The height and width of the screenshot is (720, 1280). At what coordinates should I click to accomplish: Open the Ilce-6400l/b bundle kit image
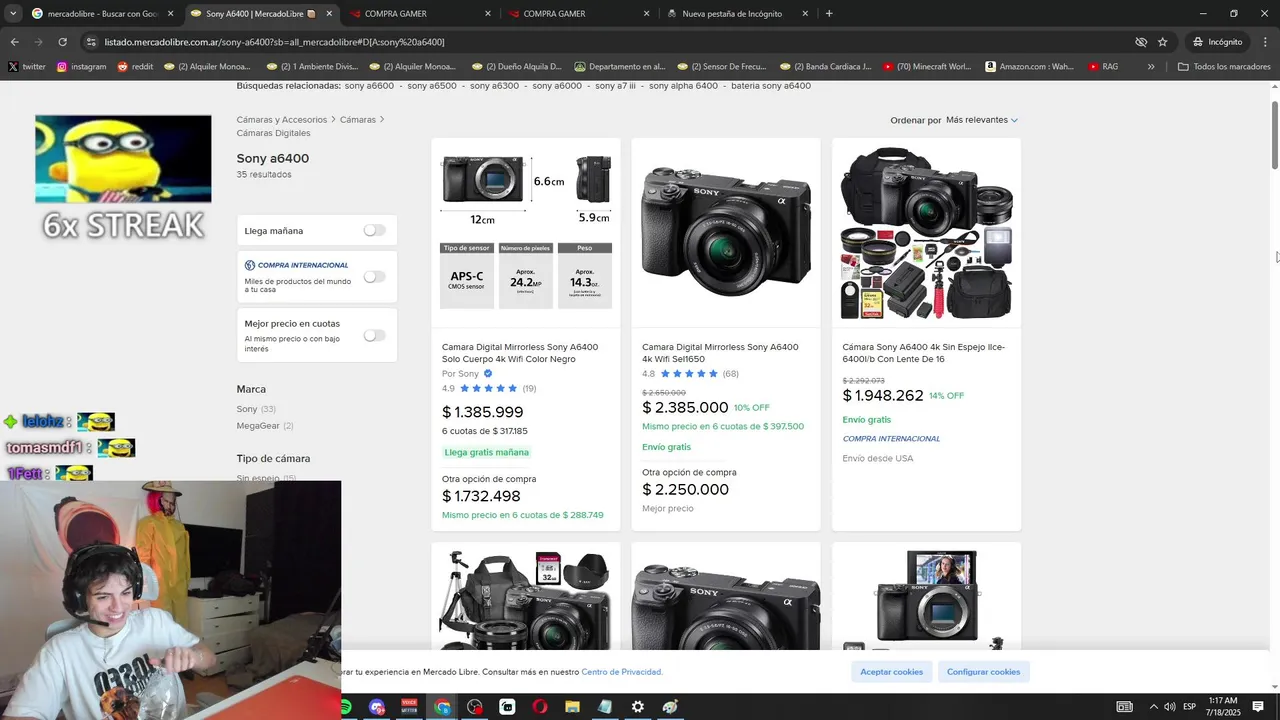[x=926, y=232]
